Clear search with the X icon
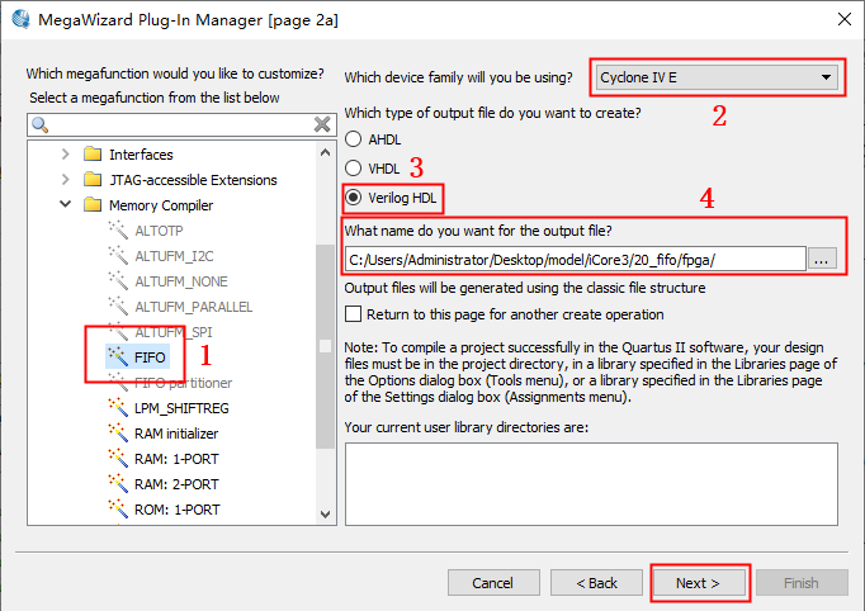Screen dimensions: 865x611 pyautogui.click(x=322, y=124)
